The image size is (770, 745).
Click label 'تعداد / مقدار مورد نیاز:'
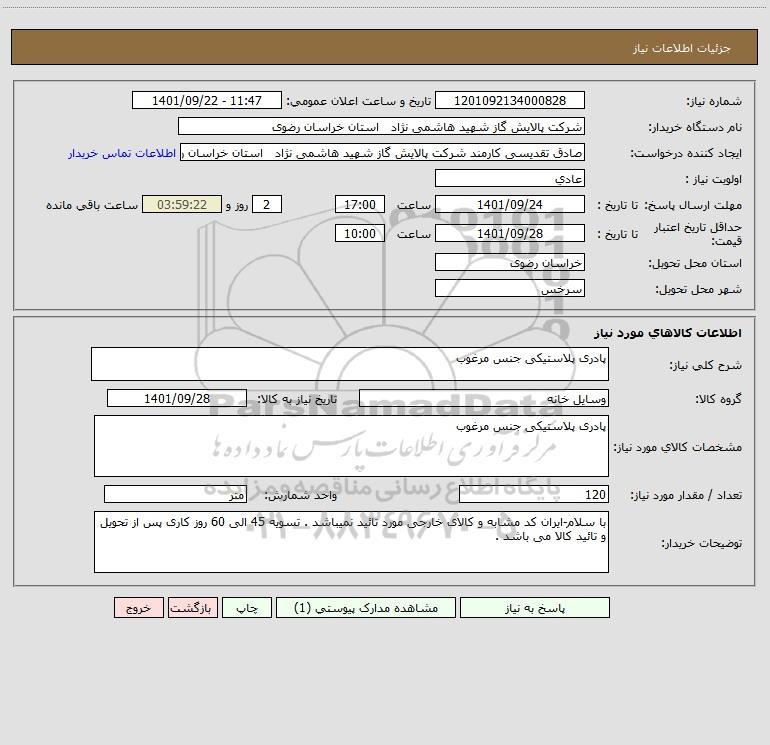point(686,495)
